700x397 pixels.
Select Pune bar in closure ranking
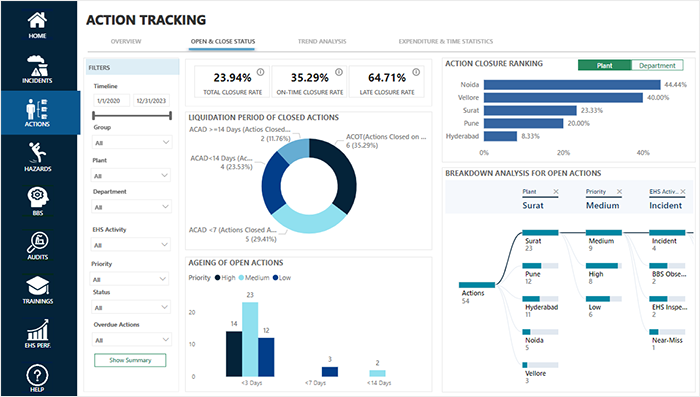pyautogui.click(x=524, y=124)
